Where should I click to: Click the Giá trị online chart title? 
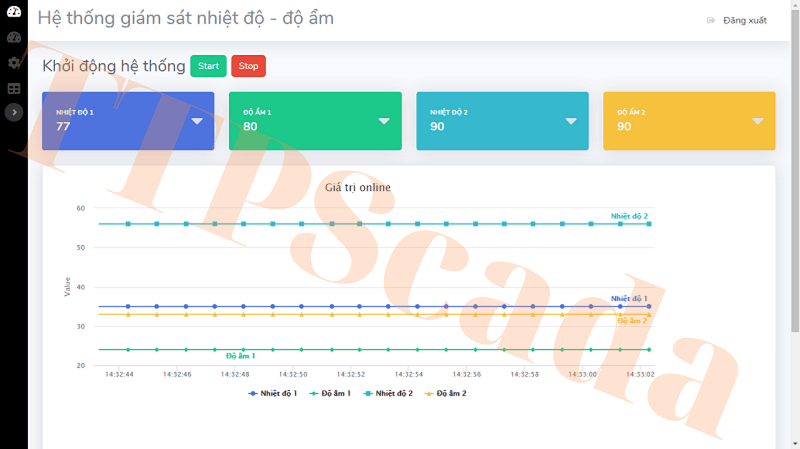[358, 187]
